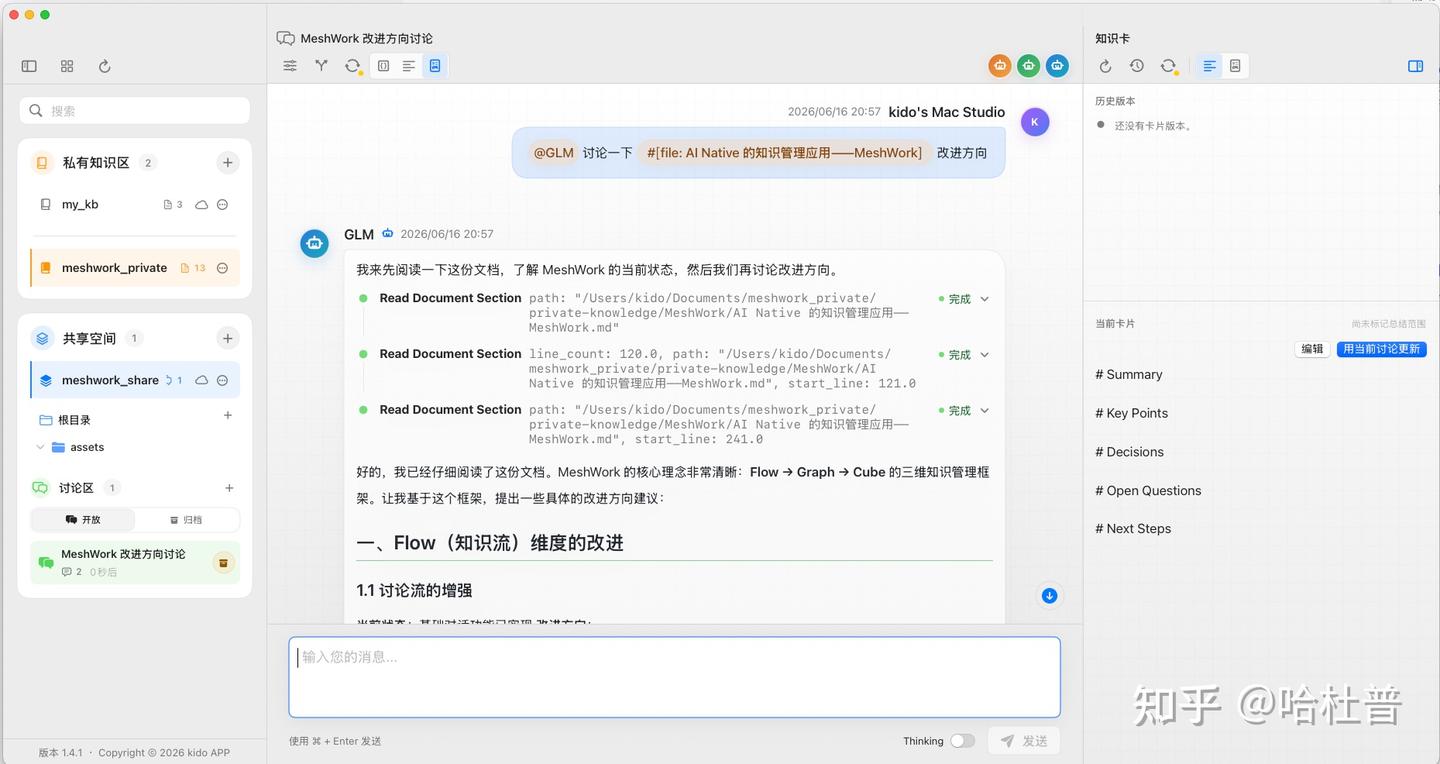Switch knowledge card to text-lines view
Image resolution: width=1440 pixels, height=764 pixels.
[x=1209, y=66]
